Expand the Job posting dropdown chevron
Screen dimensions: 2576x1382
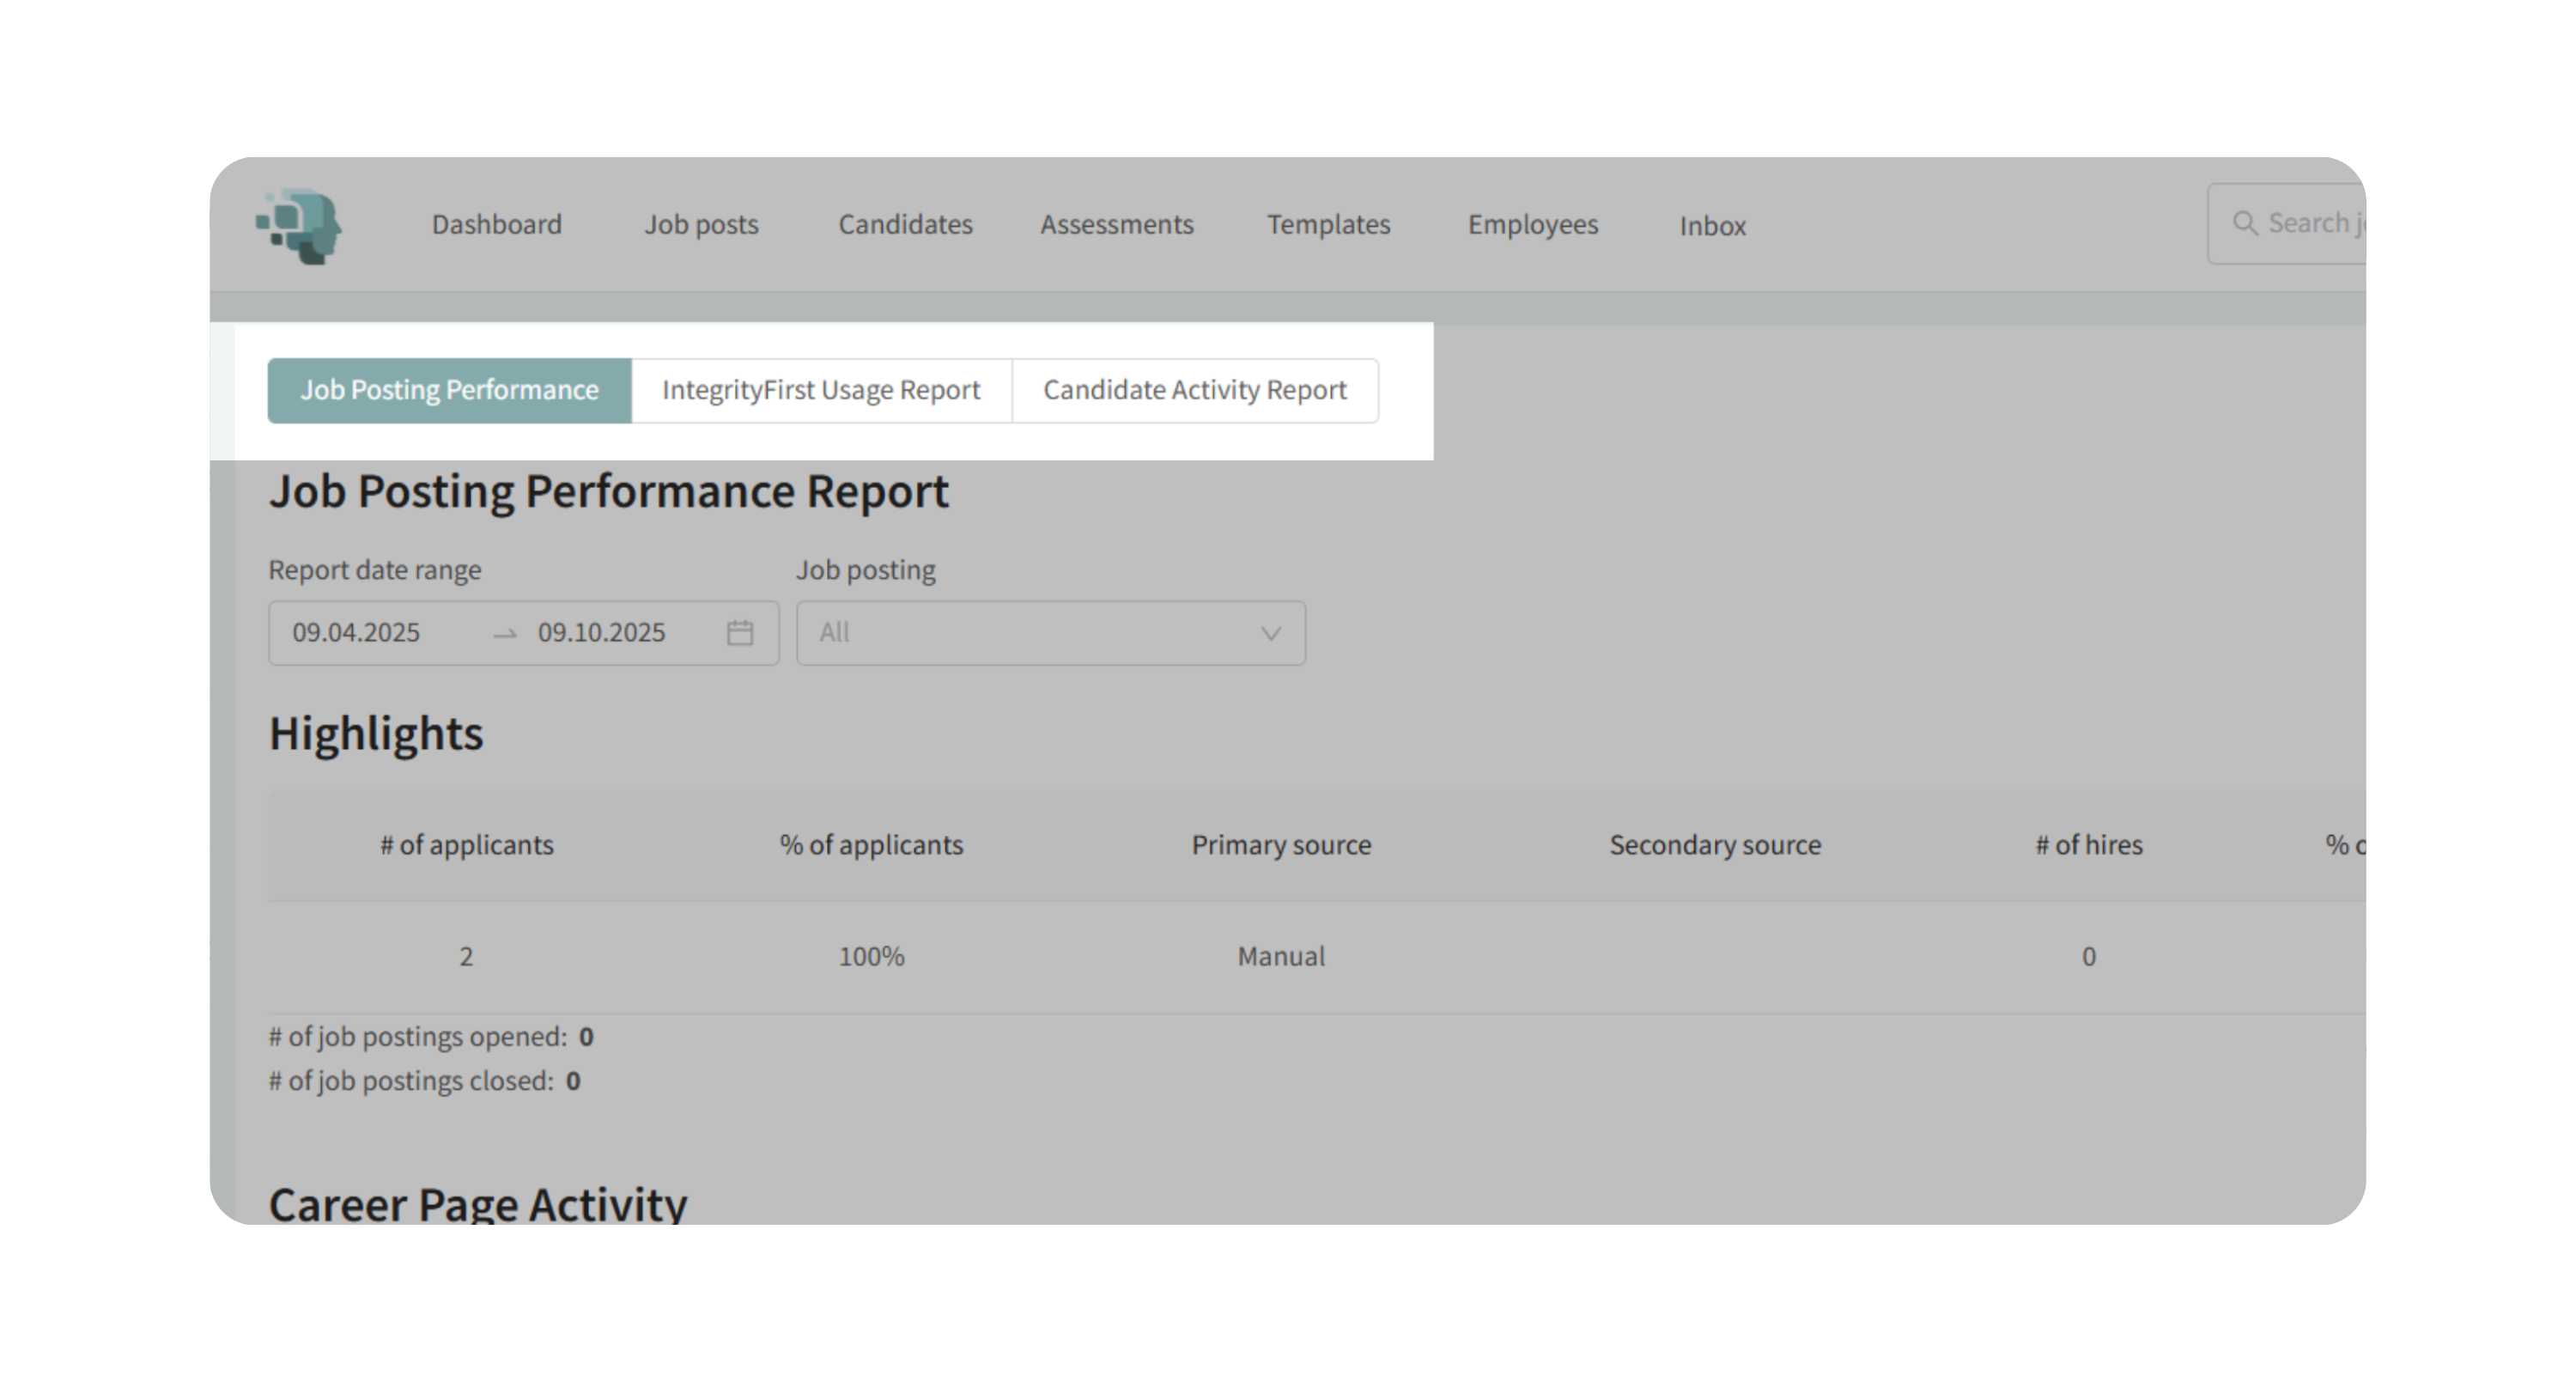click(1270, 633)
